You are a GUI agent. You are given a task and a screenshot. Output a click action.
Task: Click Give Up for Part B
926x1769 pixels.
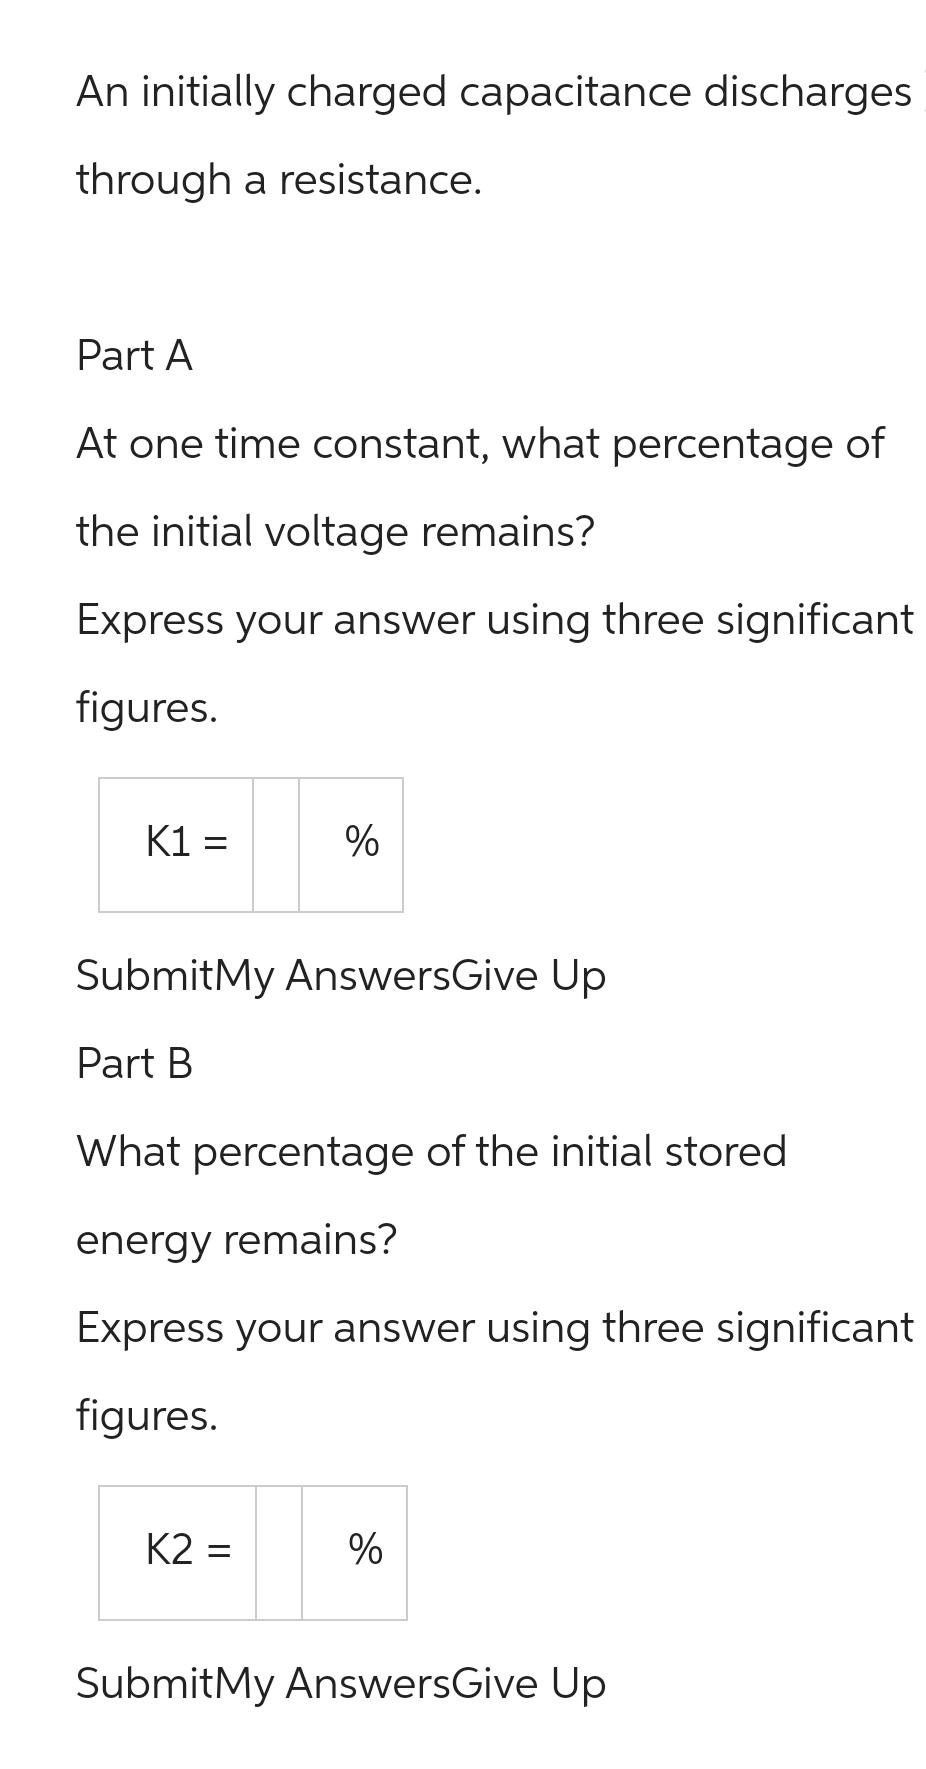[528, 1683]
